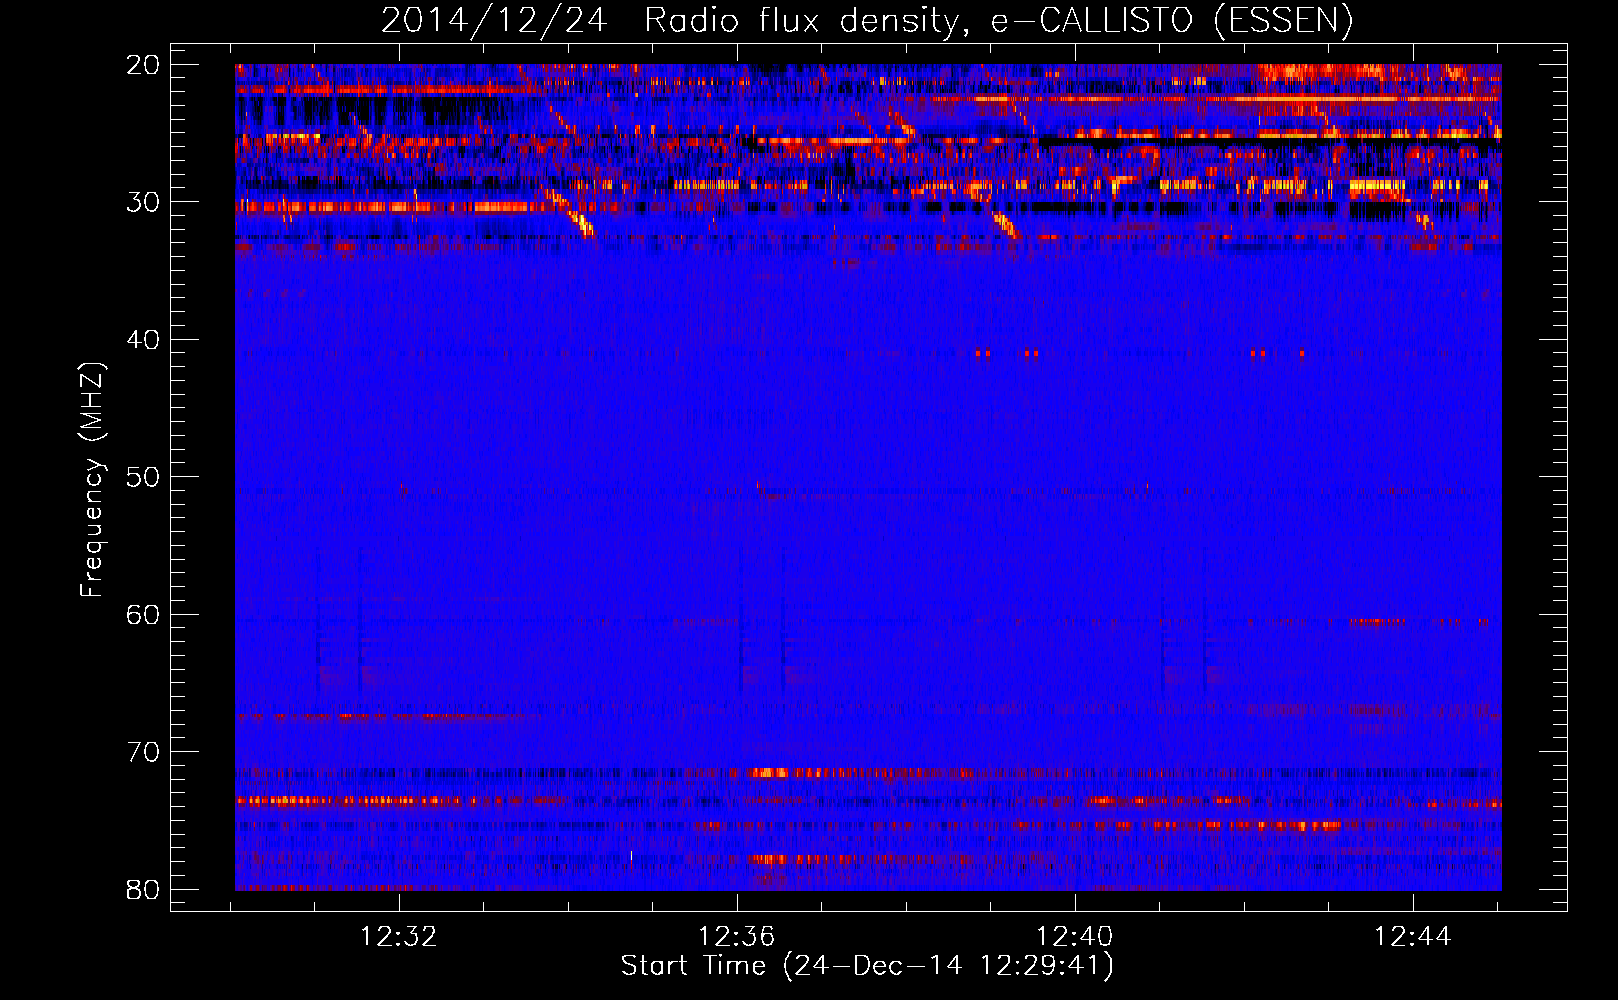This screenshot has height=1000, width=1618.
Task: Click the 70 frequency tick label
Action: point(144,752)
